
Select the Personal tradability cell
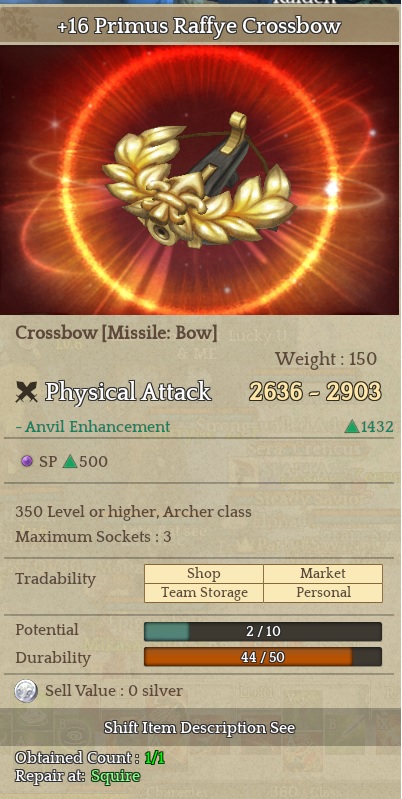click(323, 593)
